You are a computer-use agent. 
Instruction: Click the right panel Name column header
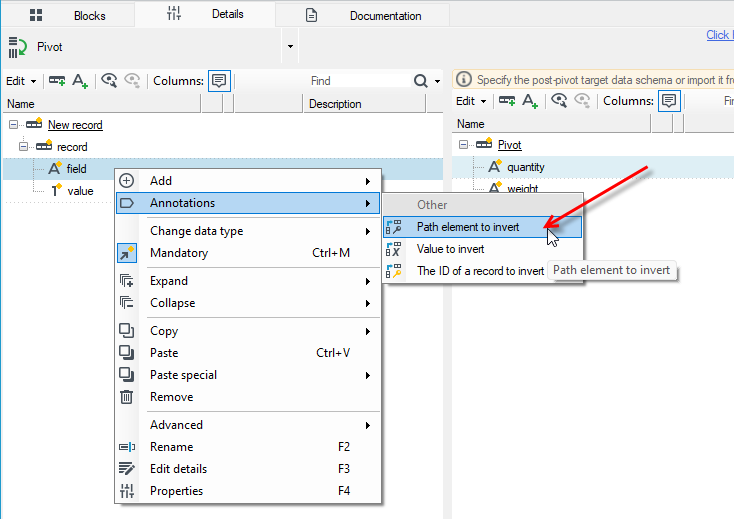[x=552, y=124]
